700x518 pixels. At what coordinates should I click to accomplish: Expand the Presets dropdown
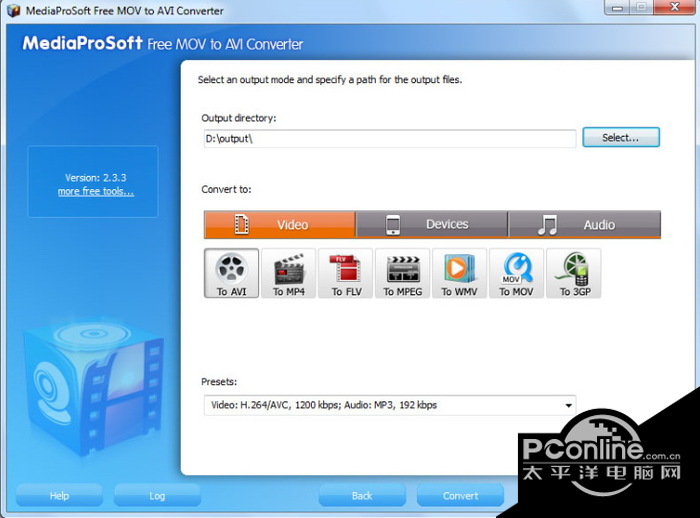tap(390, 405)
